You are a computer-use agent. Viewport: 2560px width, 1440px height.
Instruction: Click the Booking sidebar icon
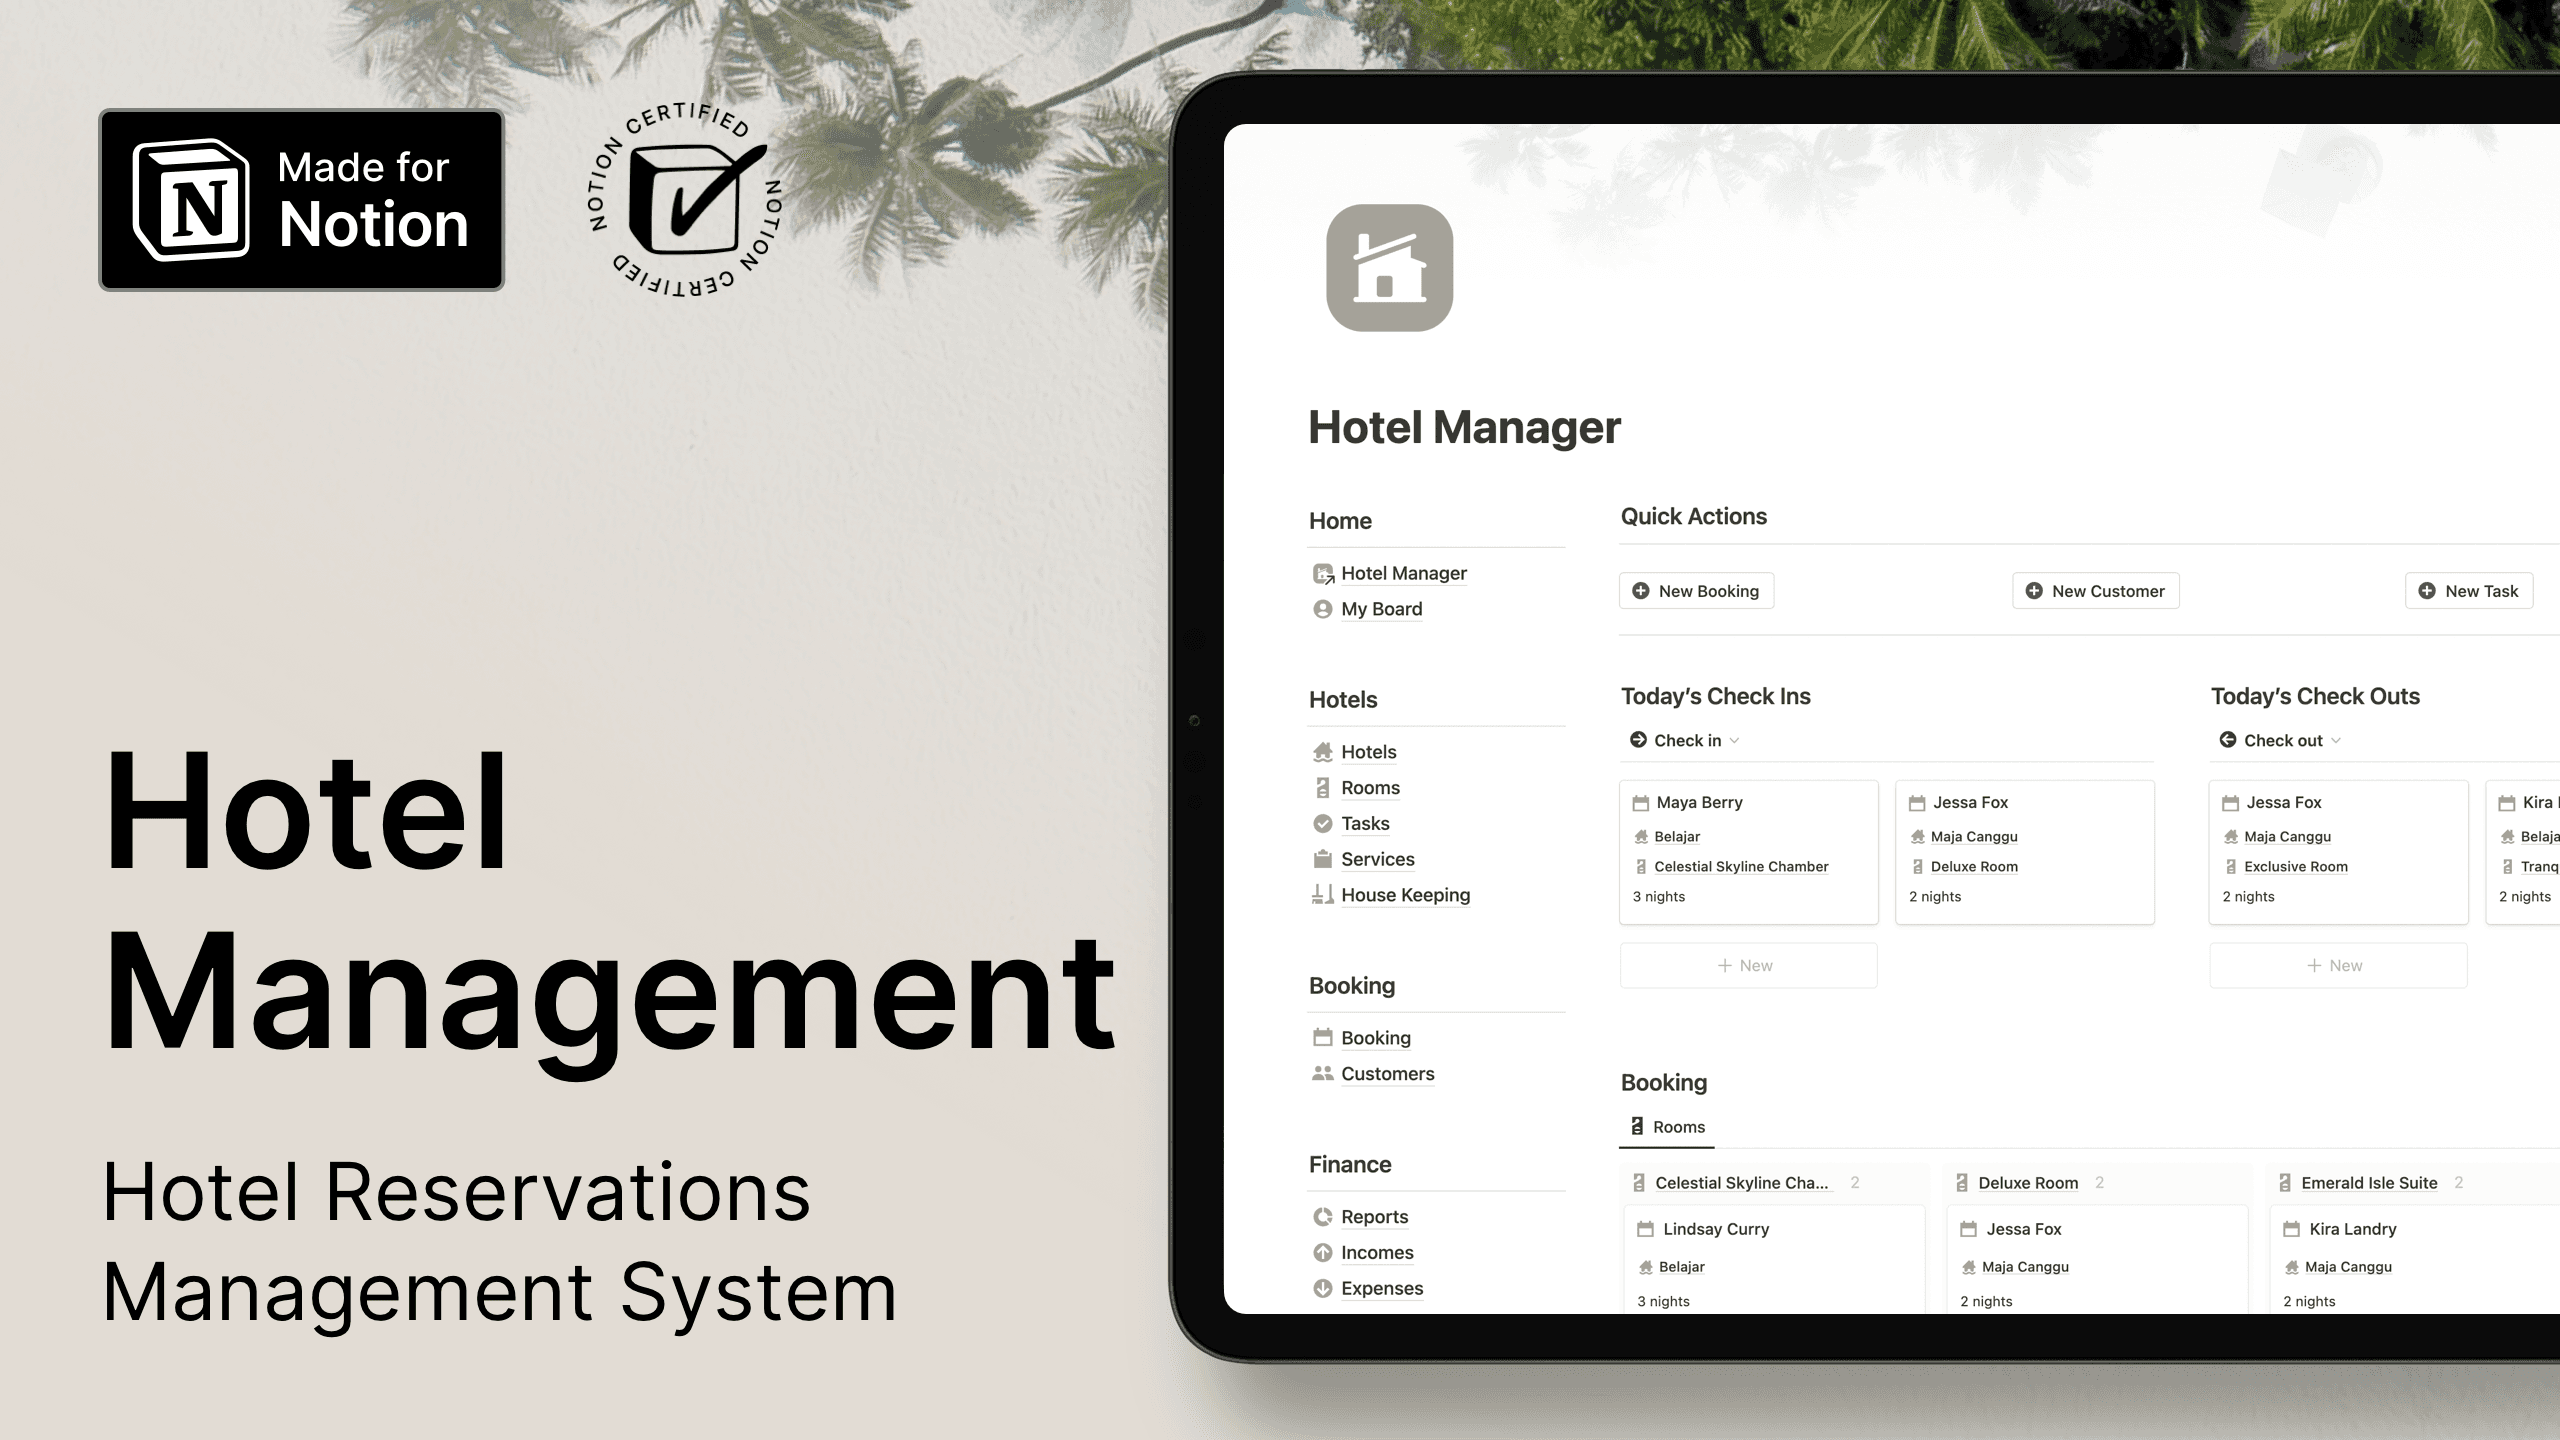pyautogui.click(x=1322, y=1037)
